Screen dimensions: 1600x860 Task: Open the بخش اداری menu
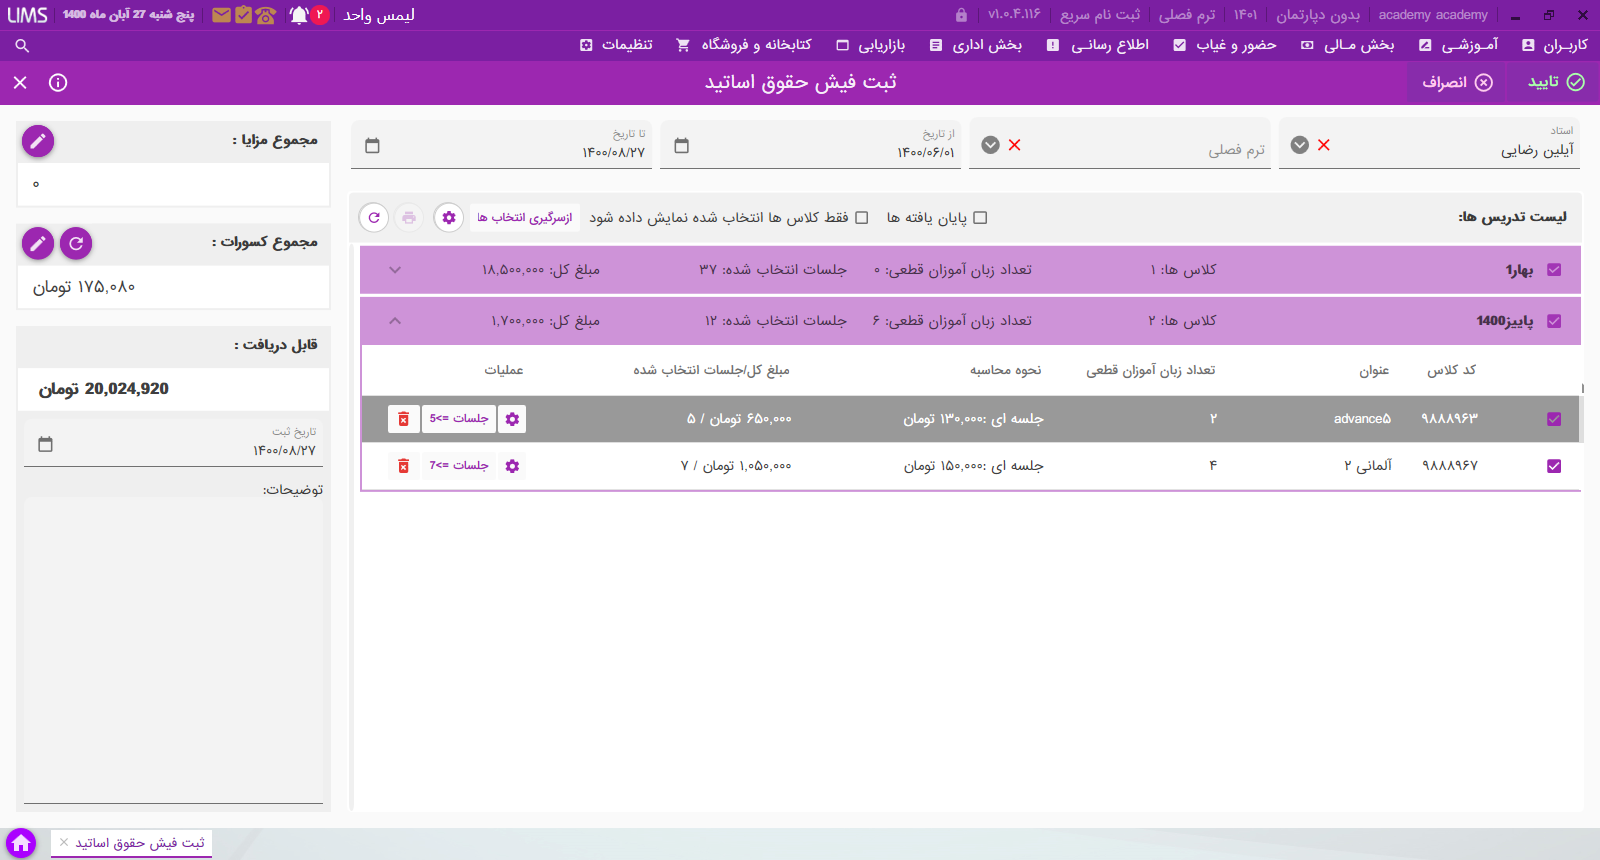click(x=976, y=45)
